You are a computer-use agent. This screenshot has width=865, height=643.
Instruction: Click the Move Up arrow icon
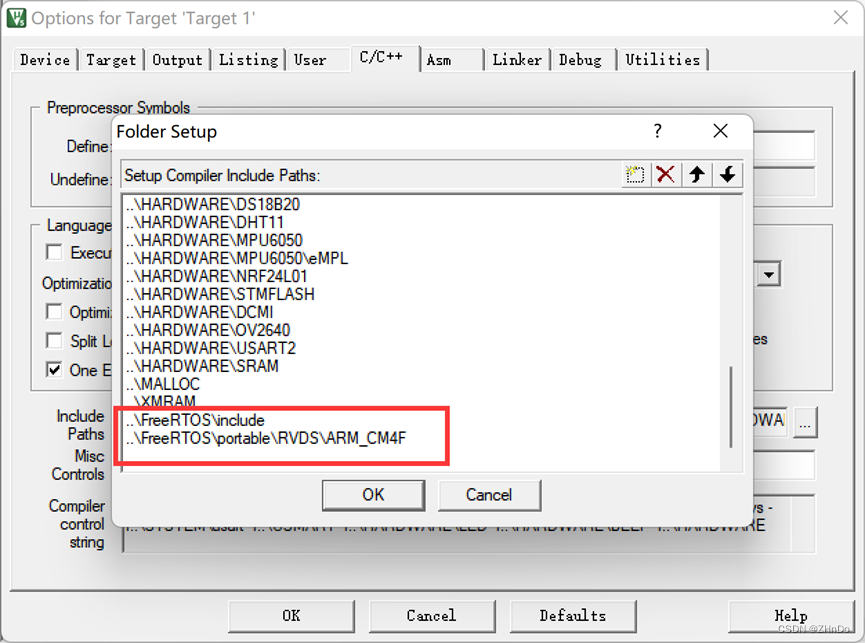(697, 175)
